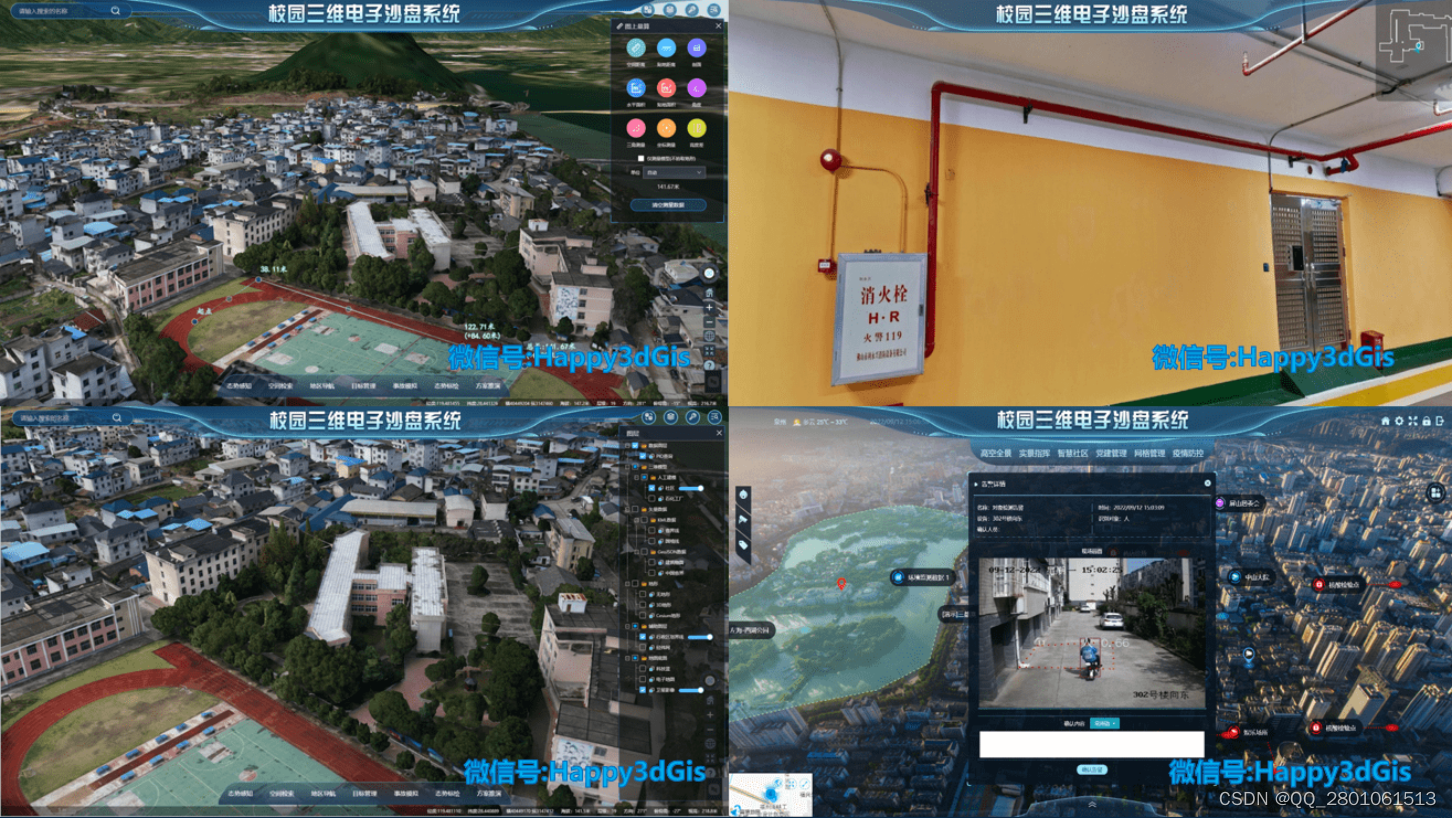Image resolution: width=1452 pixels, height=819 pixels.
Task: Adjust the 行政区划界线 layer opacity slider
Action: 700,637
